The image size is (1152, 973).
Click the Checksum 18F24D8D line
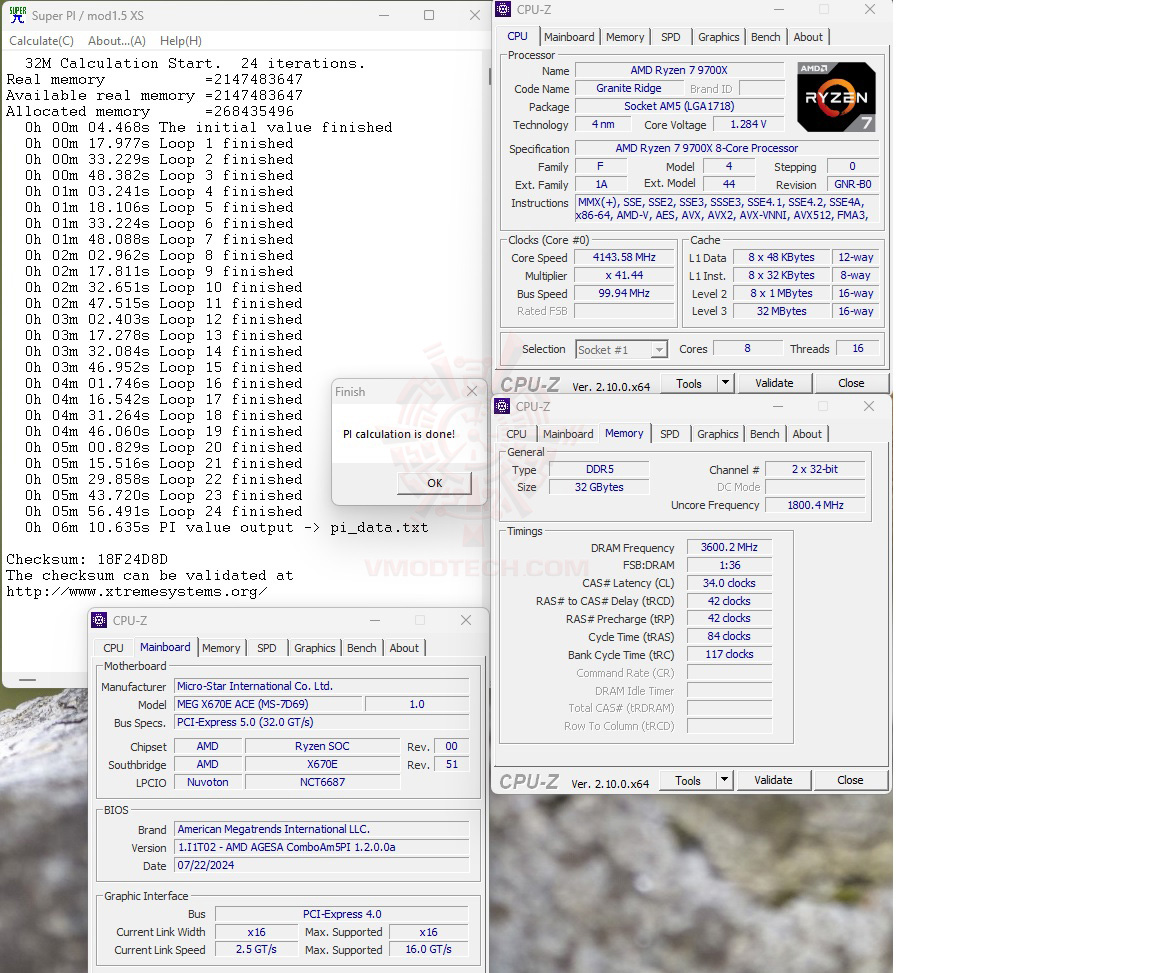point(87,559)
